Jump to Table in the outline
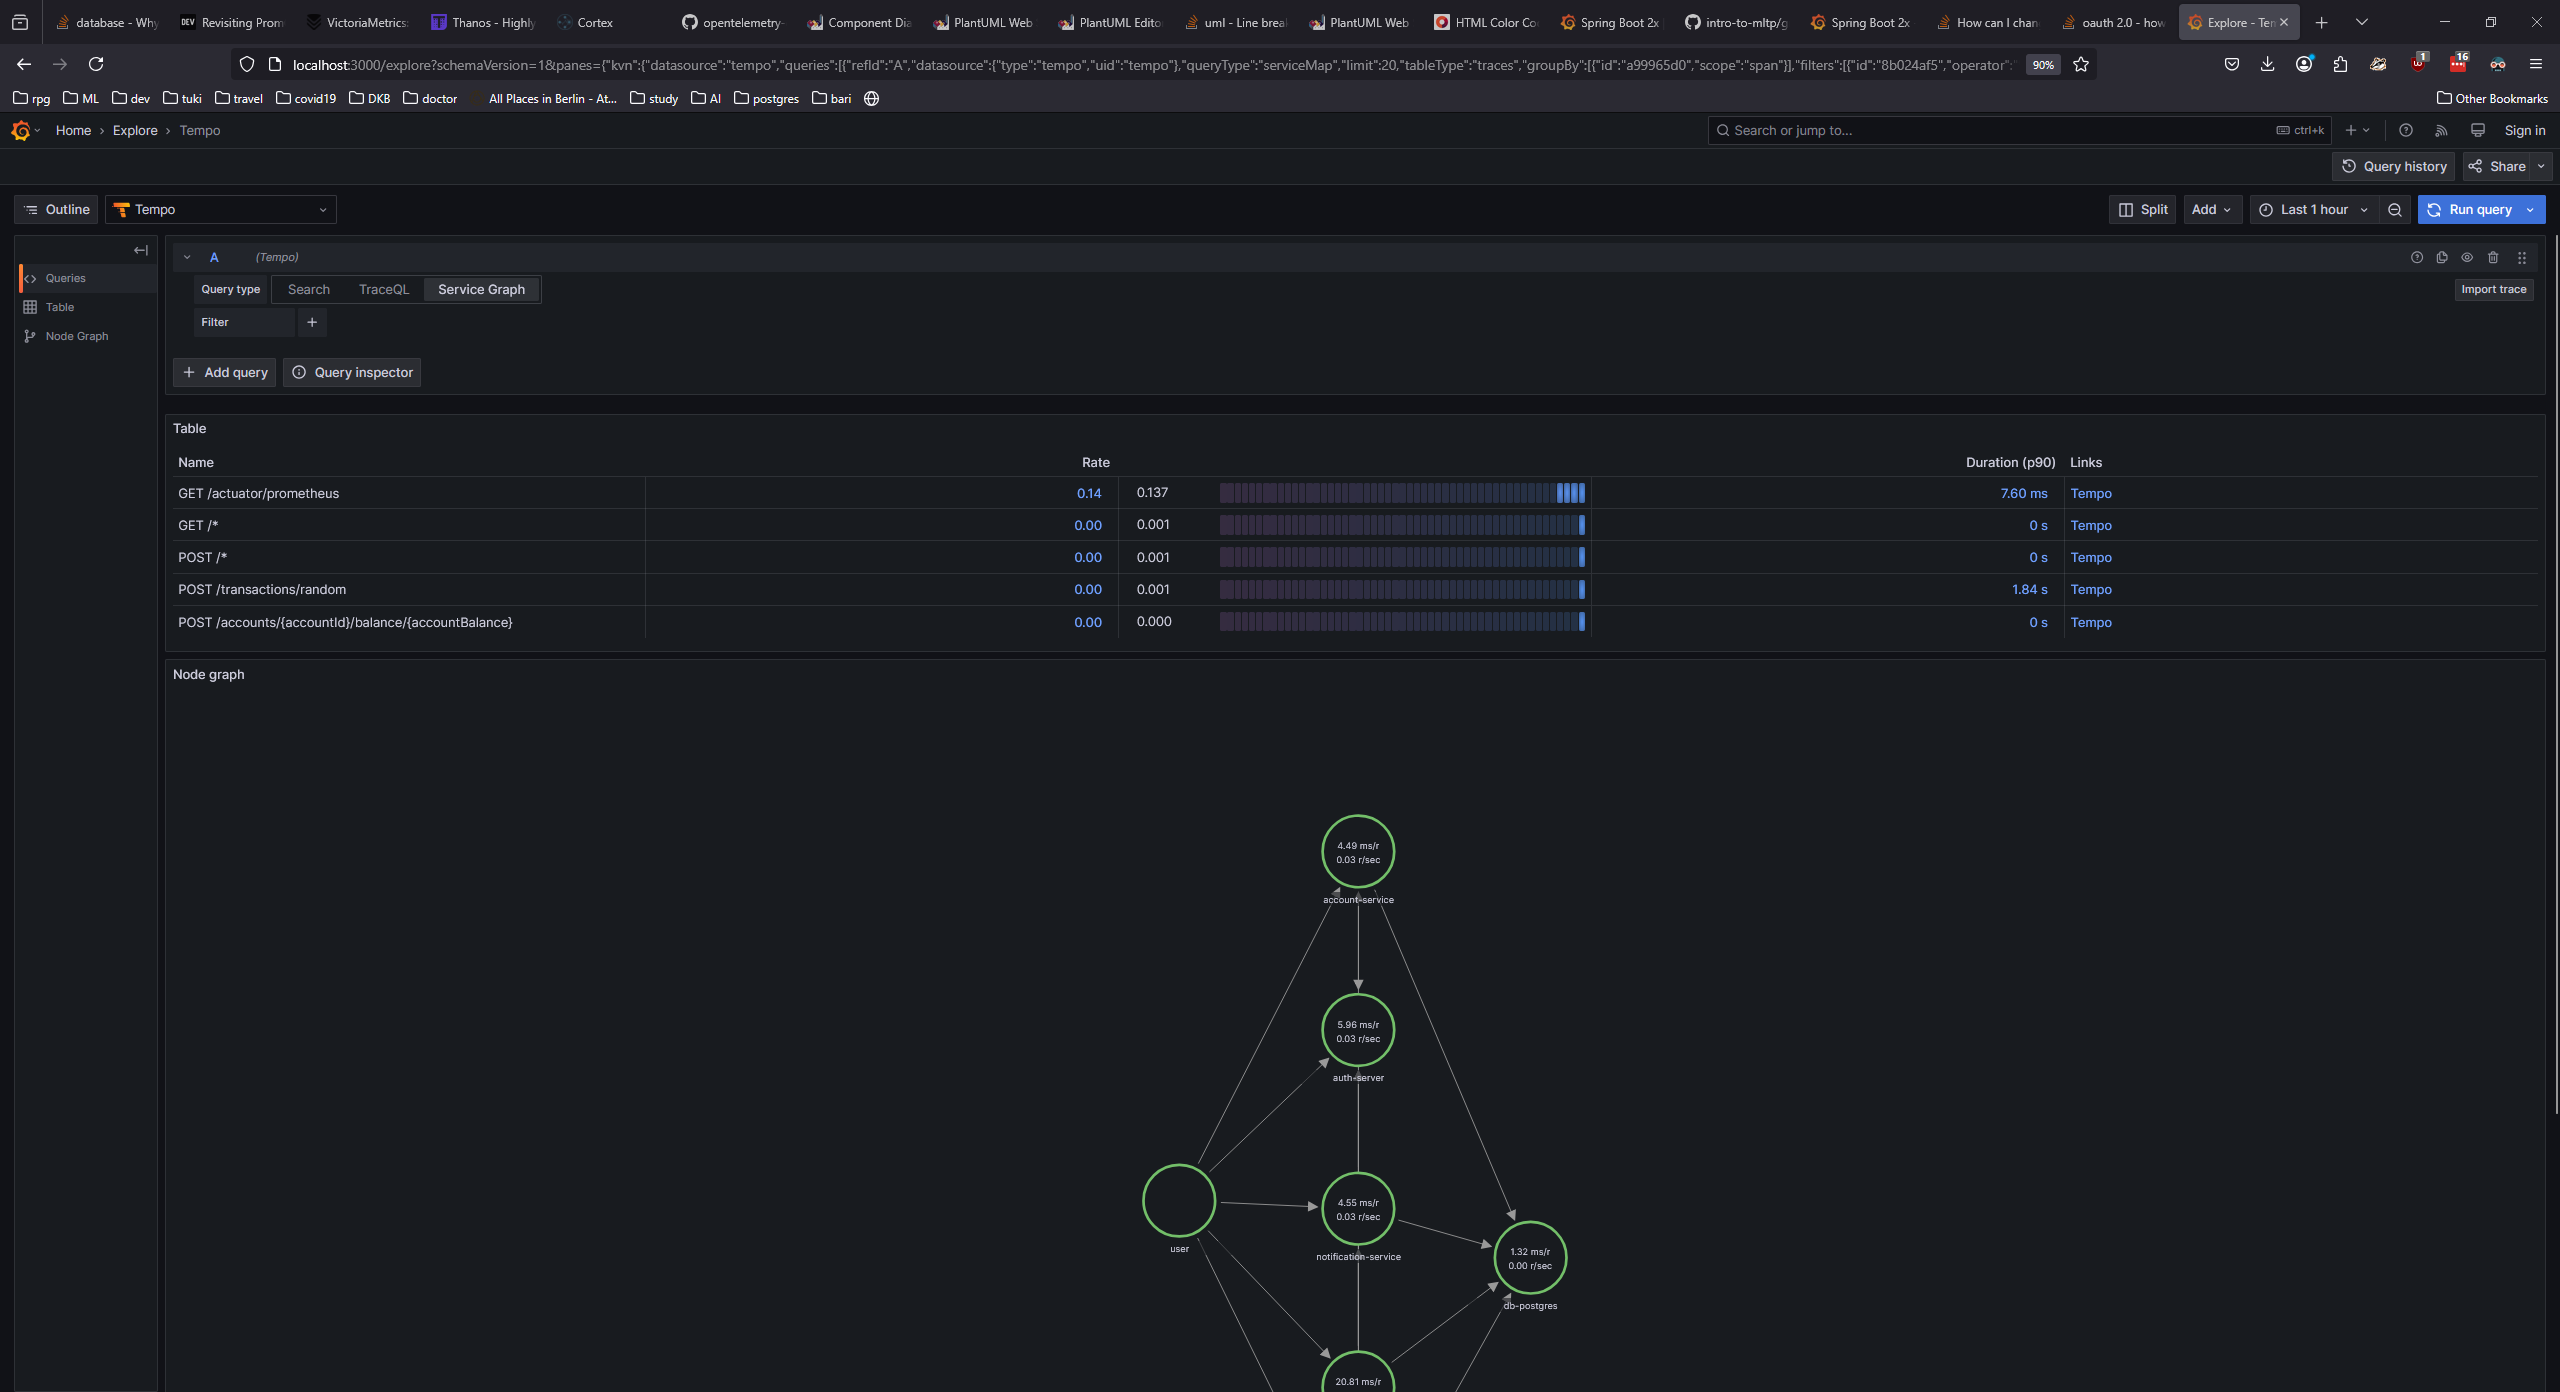 pos(60,308)
